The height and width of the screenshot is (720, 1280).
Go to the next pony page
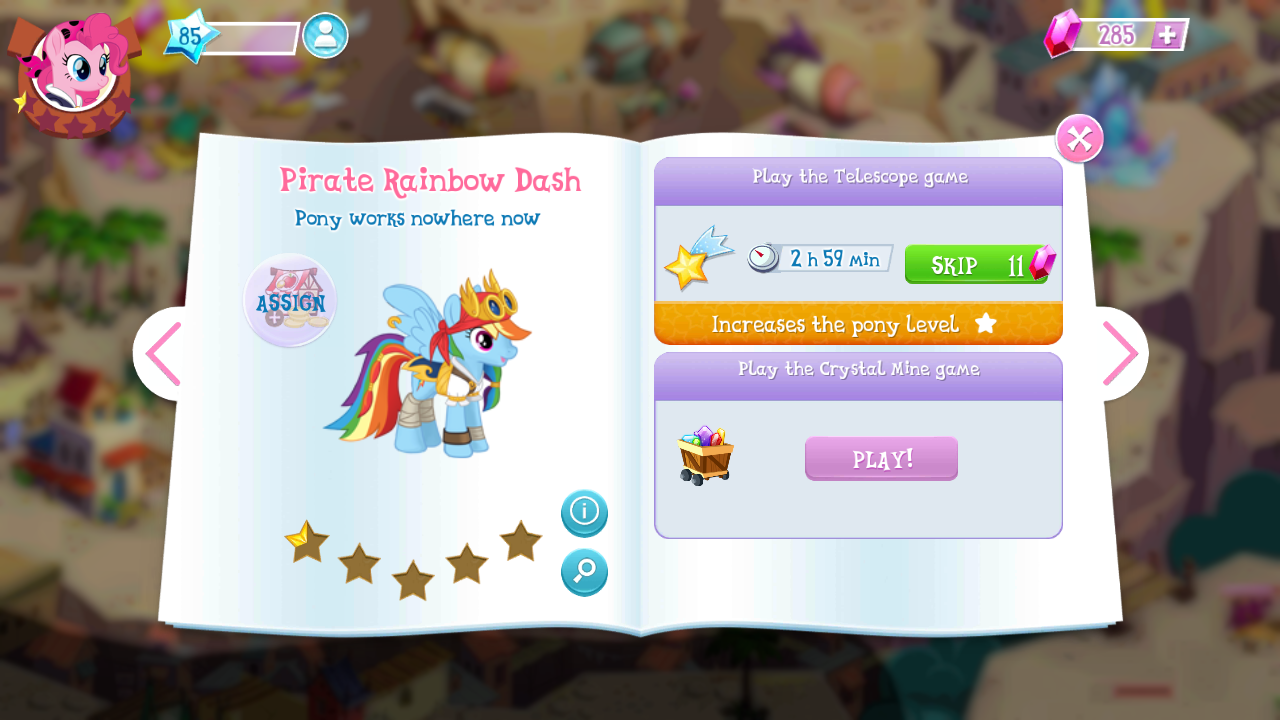click(1120, 354)
